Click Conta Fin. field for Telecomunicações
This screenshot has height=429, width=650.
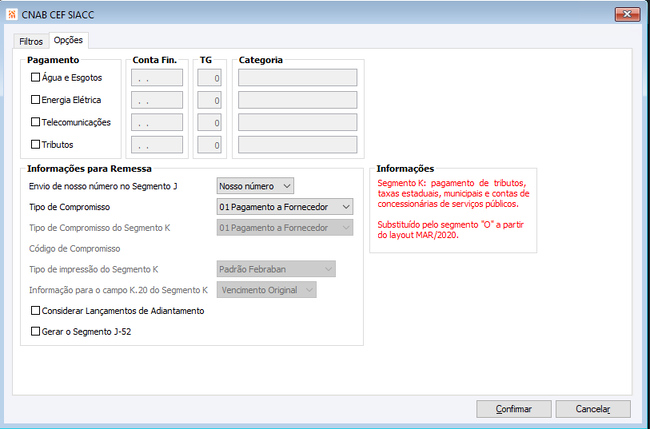157,123
